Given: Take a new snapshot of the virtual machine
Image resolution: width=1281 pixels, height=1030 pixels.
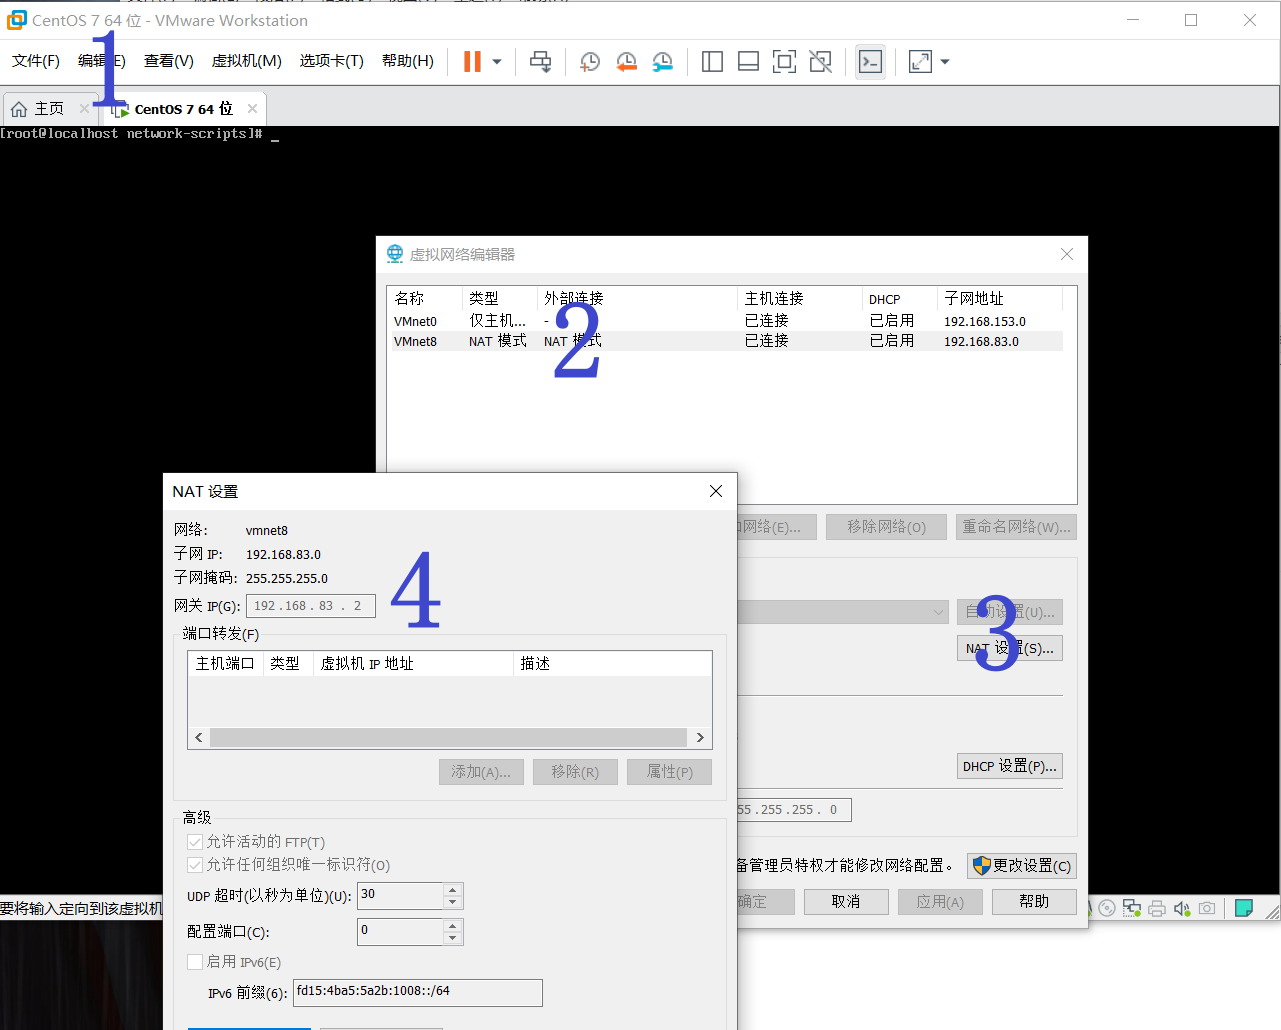Looking at the screenshot, I should click(x=589, y=61).
